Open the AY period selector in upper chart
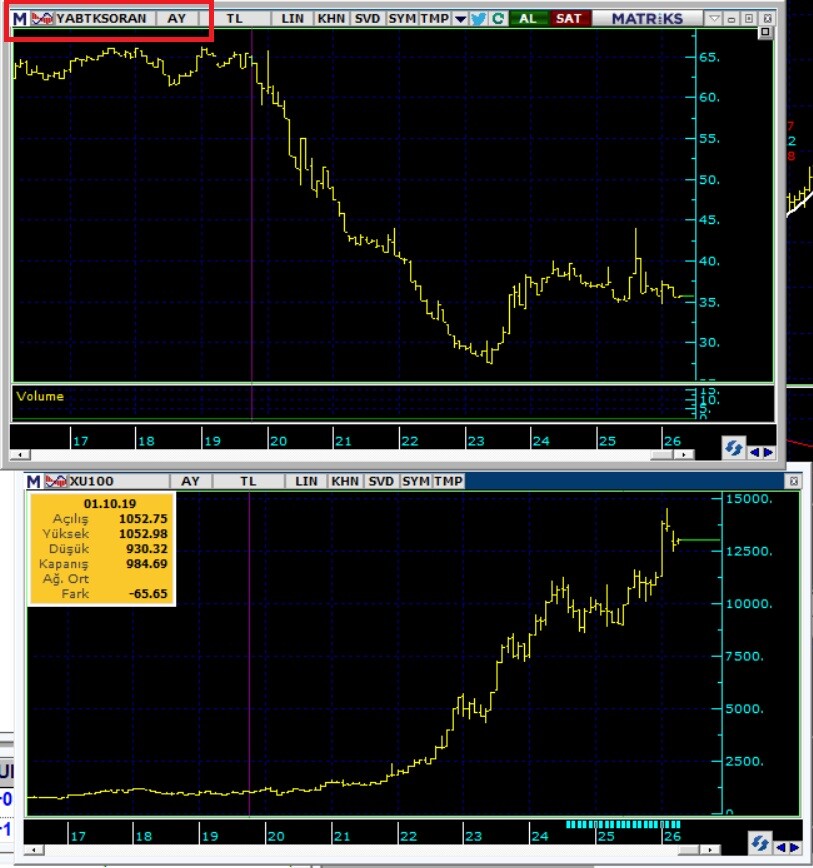This screenshot has width=813, height=868. 177,18
